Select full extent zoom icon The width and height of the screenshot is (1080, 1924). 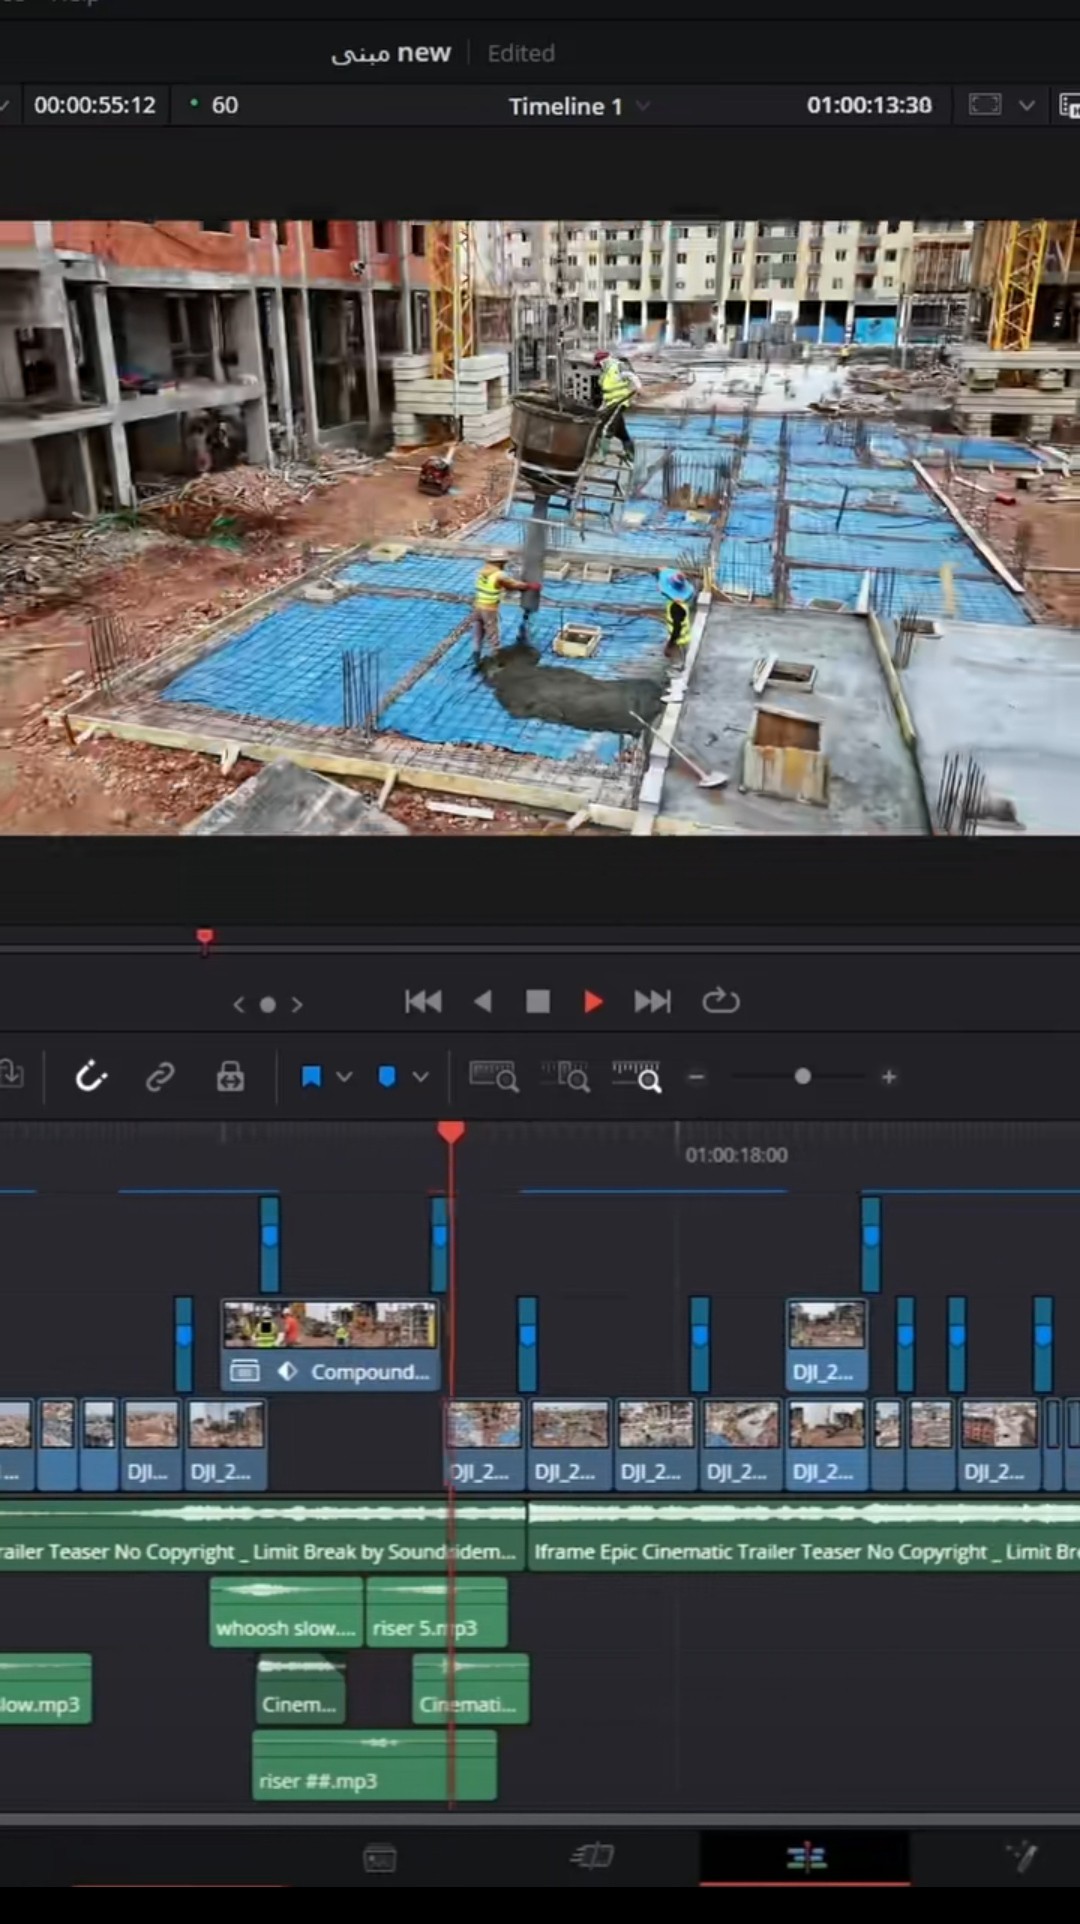coord(494,1077)
